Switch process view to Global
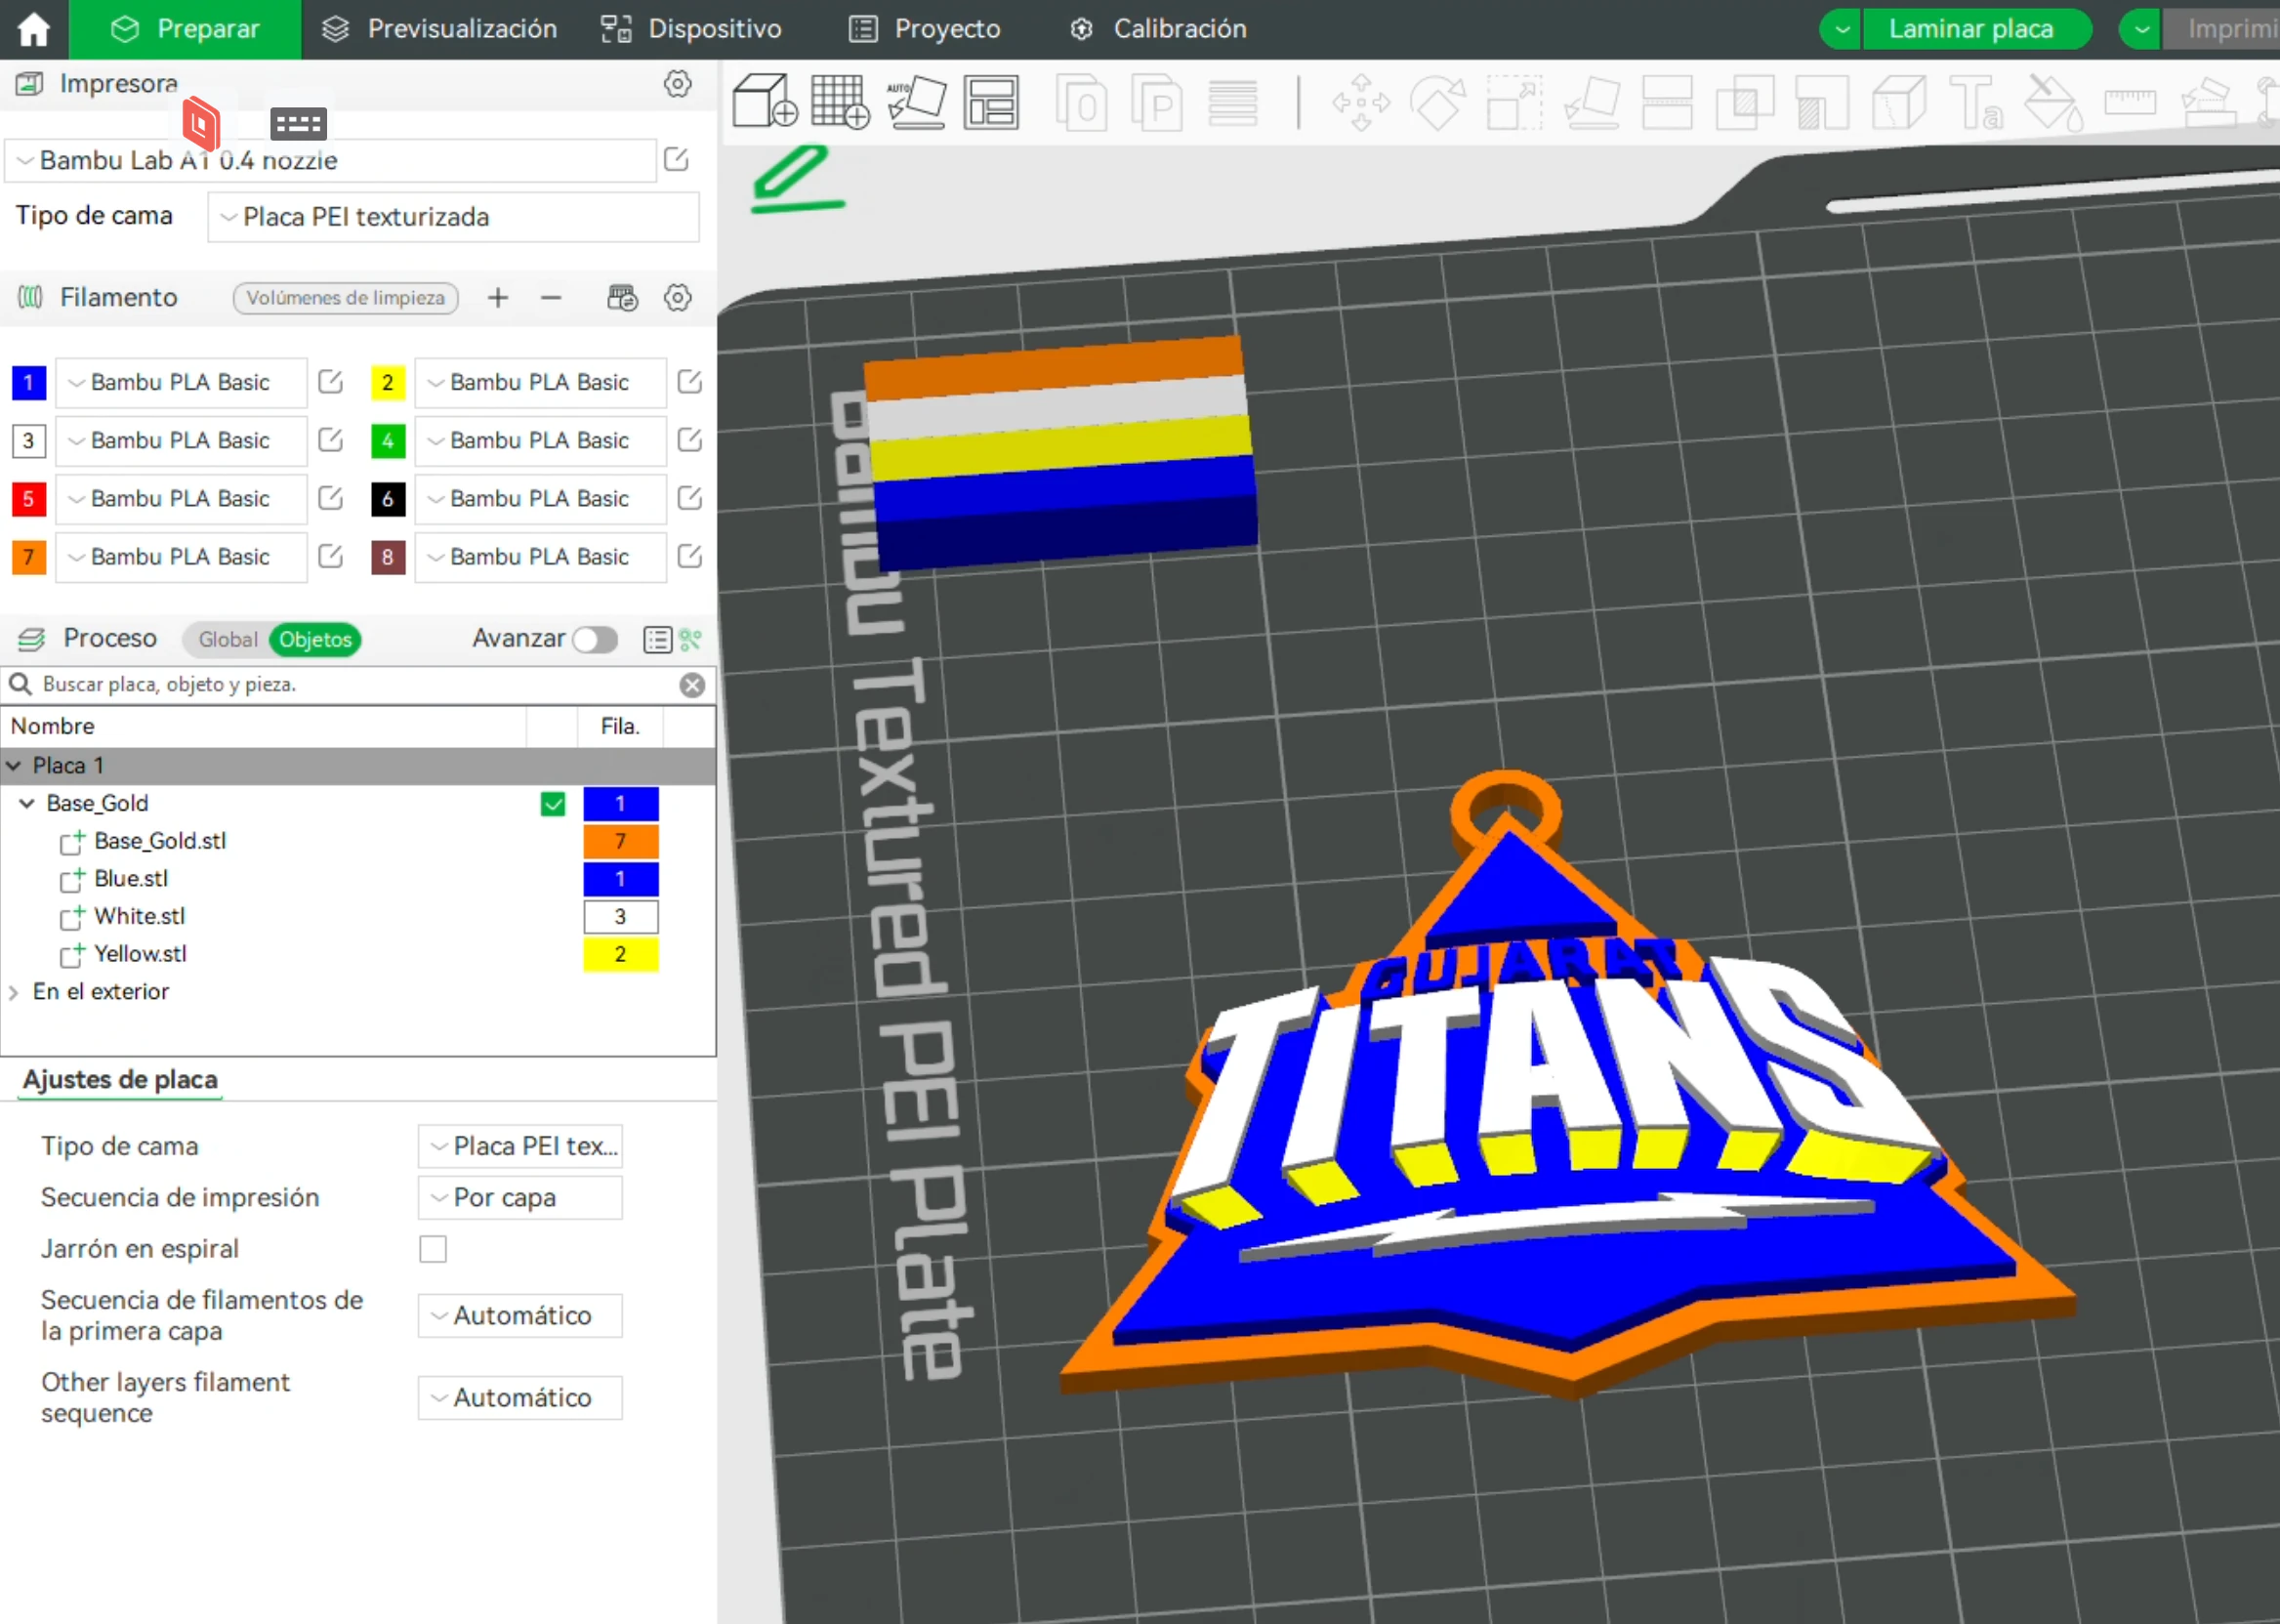 [x=227, y=639]
